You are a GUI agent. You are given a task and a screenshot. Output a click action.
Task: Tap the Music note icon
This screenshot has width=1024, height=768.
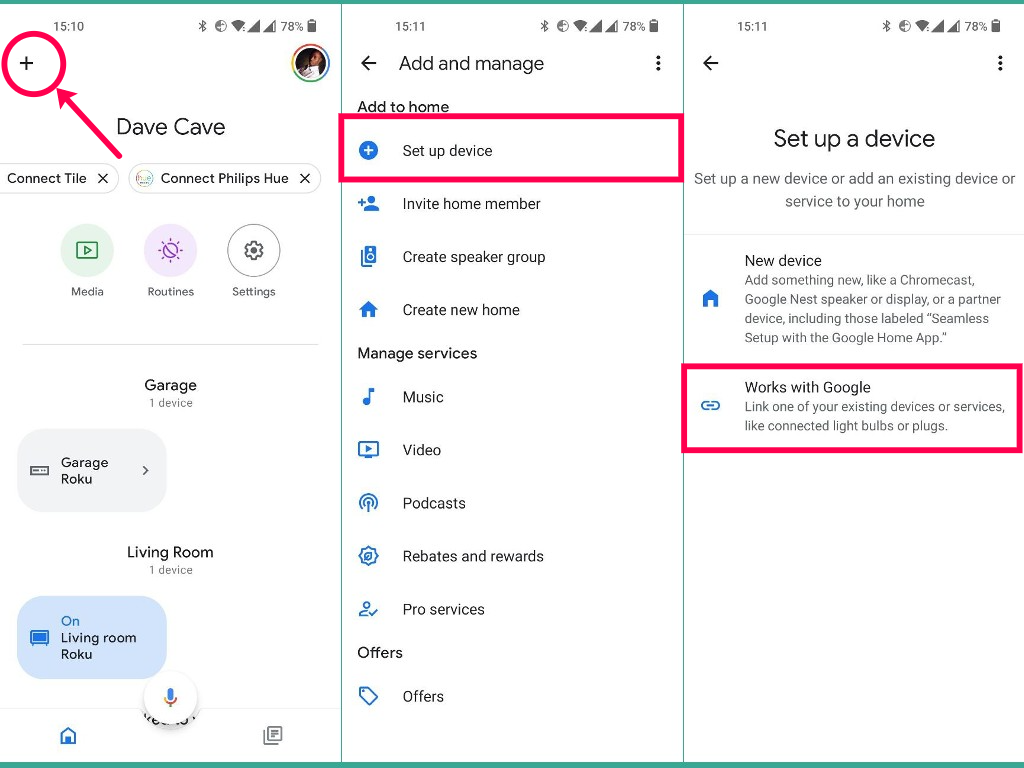tap(368, 396)
